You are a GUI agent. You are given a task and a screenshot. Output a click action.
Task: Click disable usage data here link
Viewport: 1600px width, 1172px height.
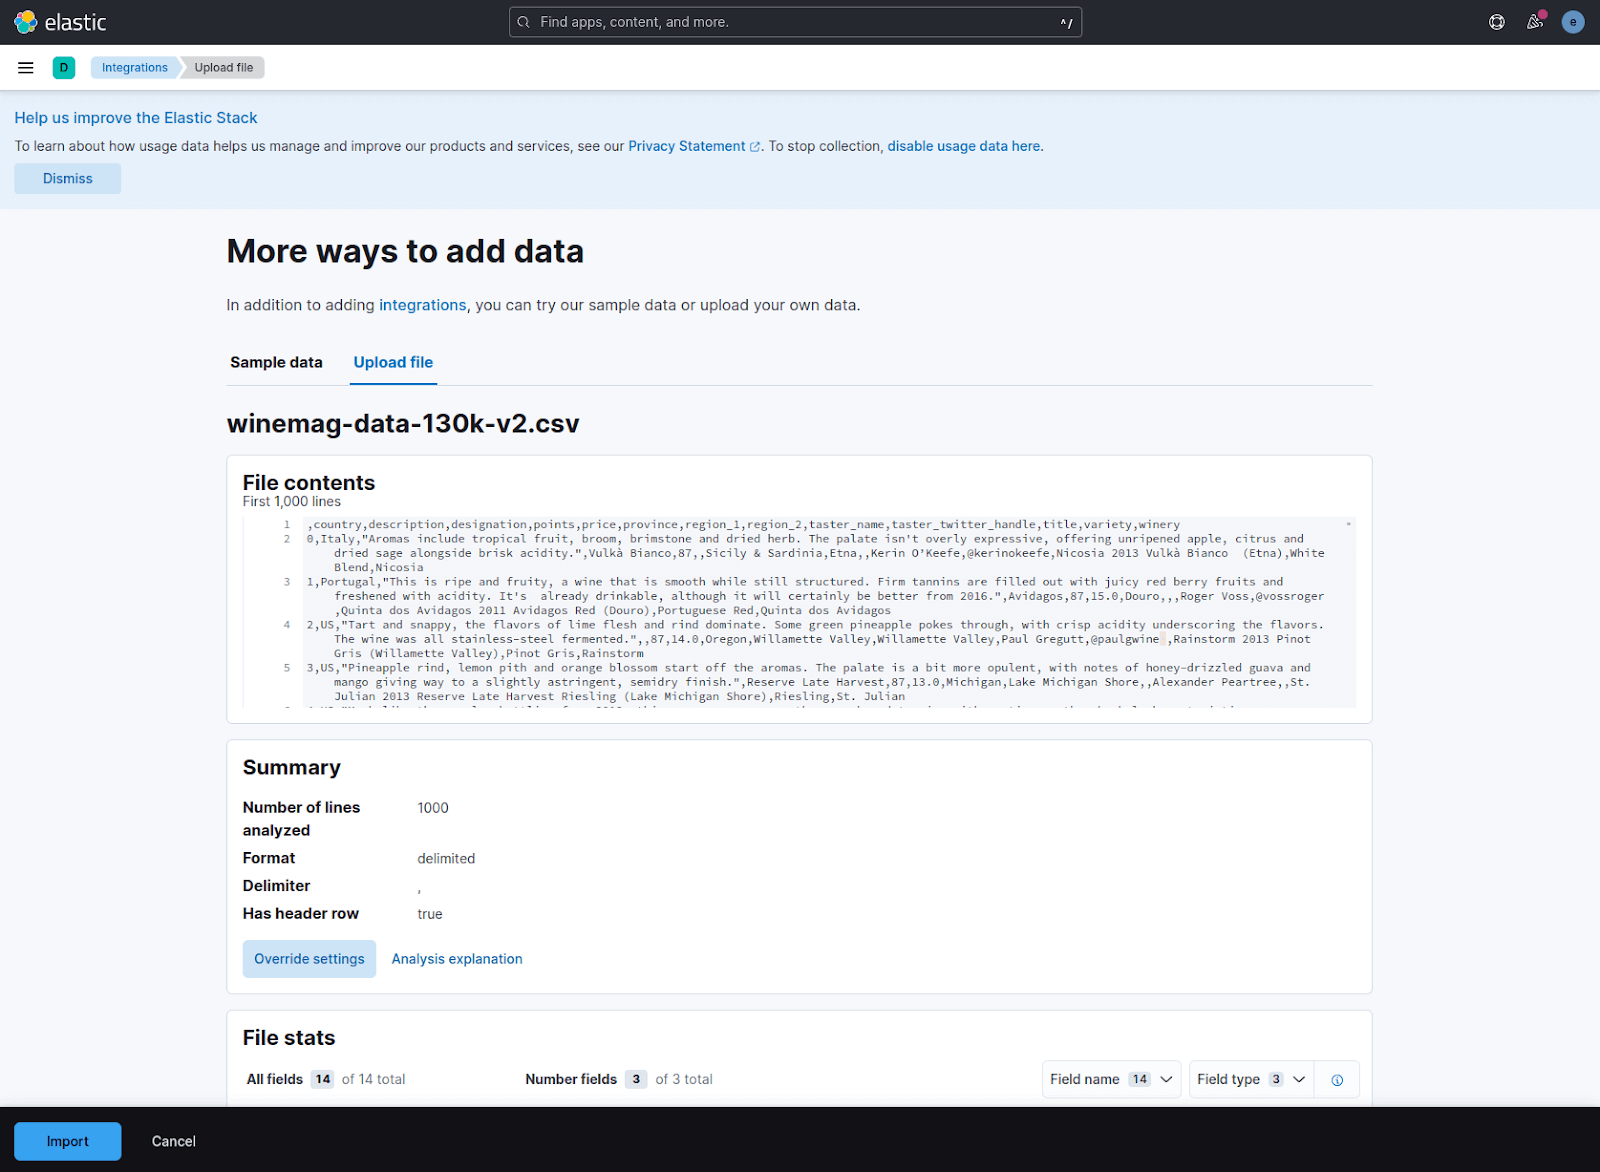click(964, 146)
